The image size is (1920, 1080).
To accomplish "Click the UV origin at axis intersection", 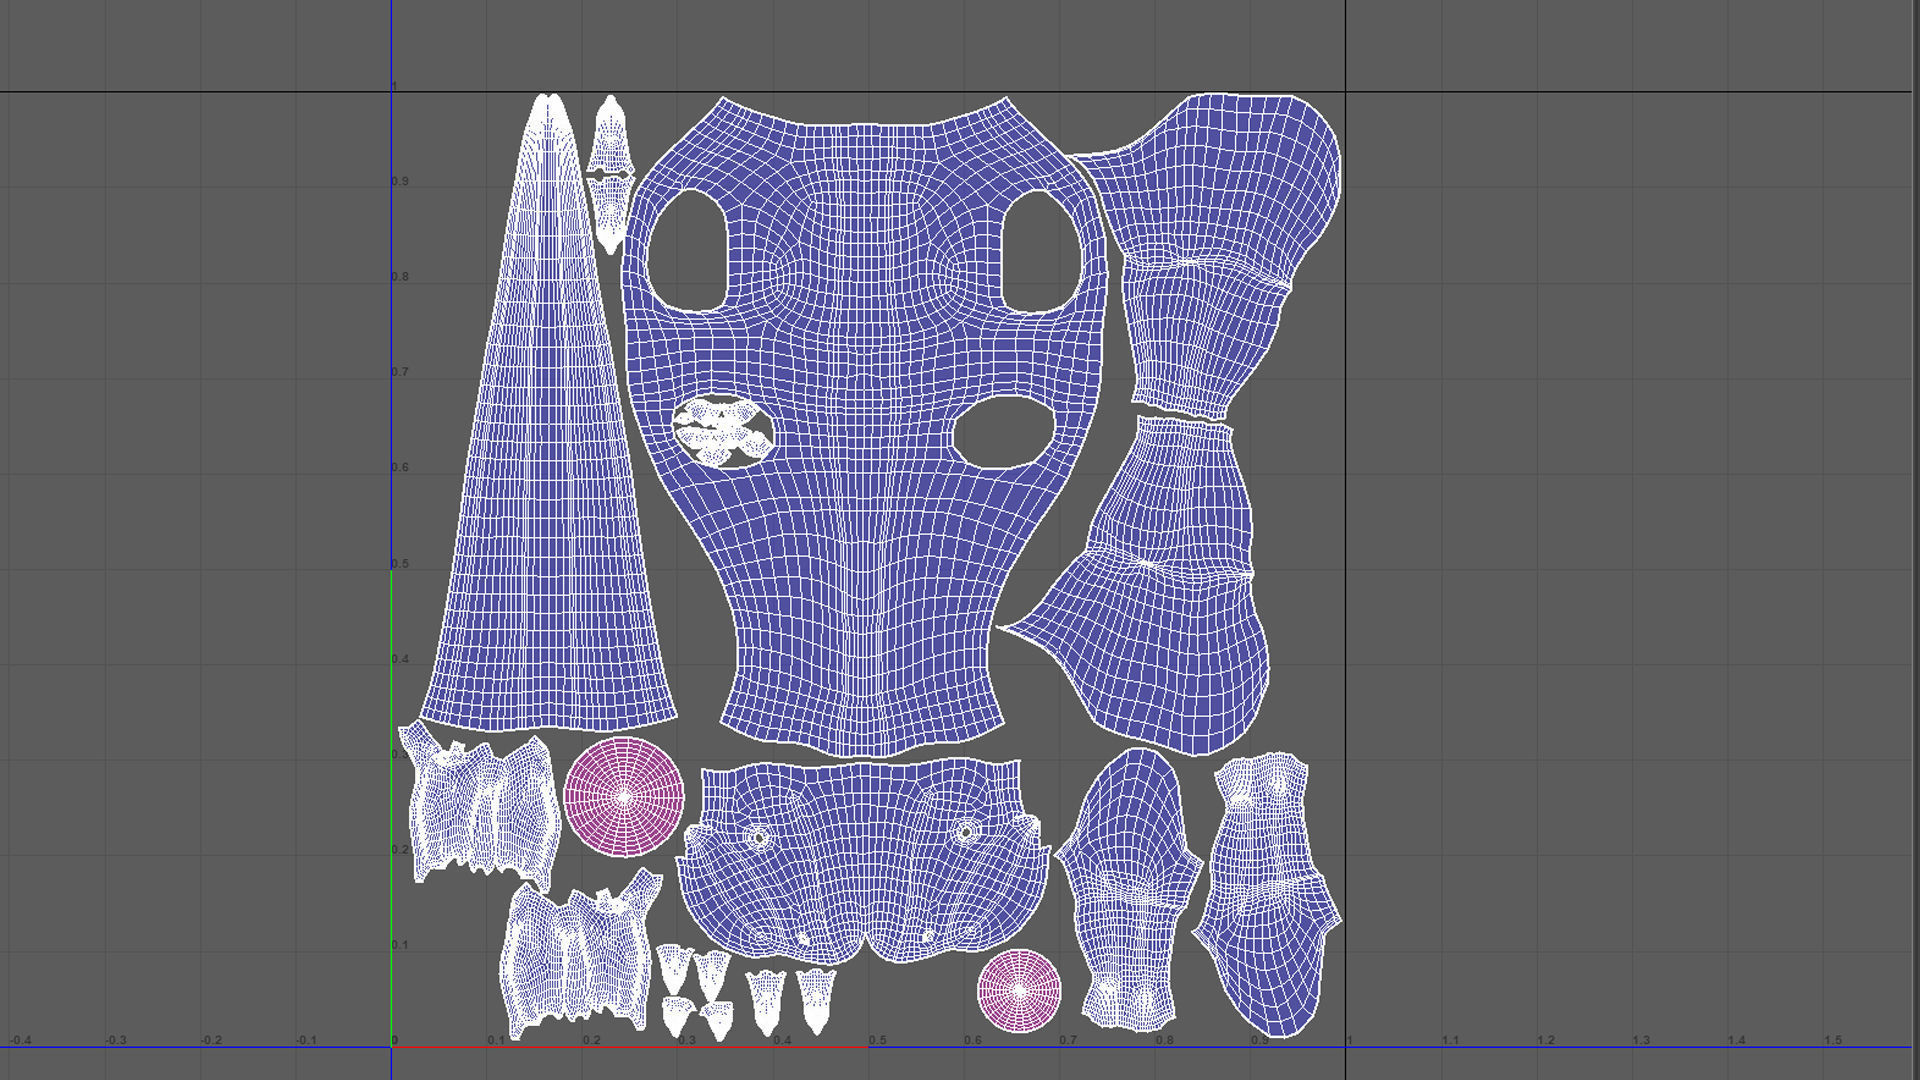I will [x=391, y=1047].
